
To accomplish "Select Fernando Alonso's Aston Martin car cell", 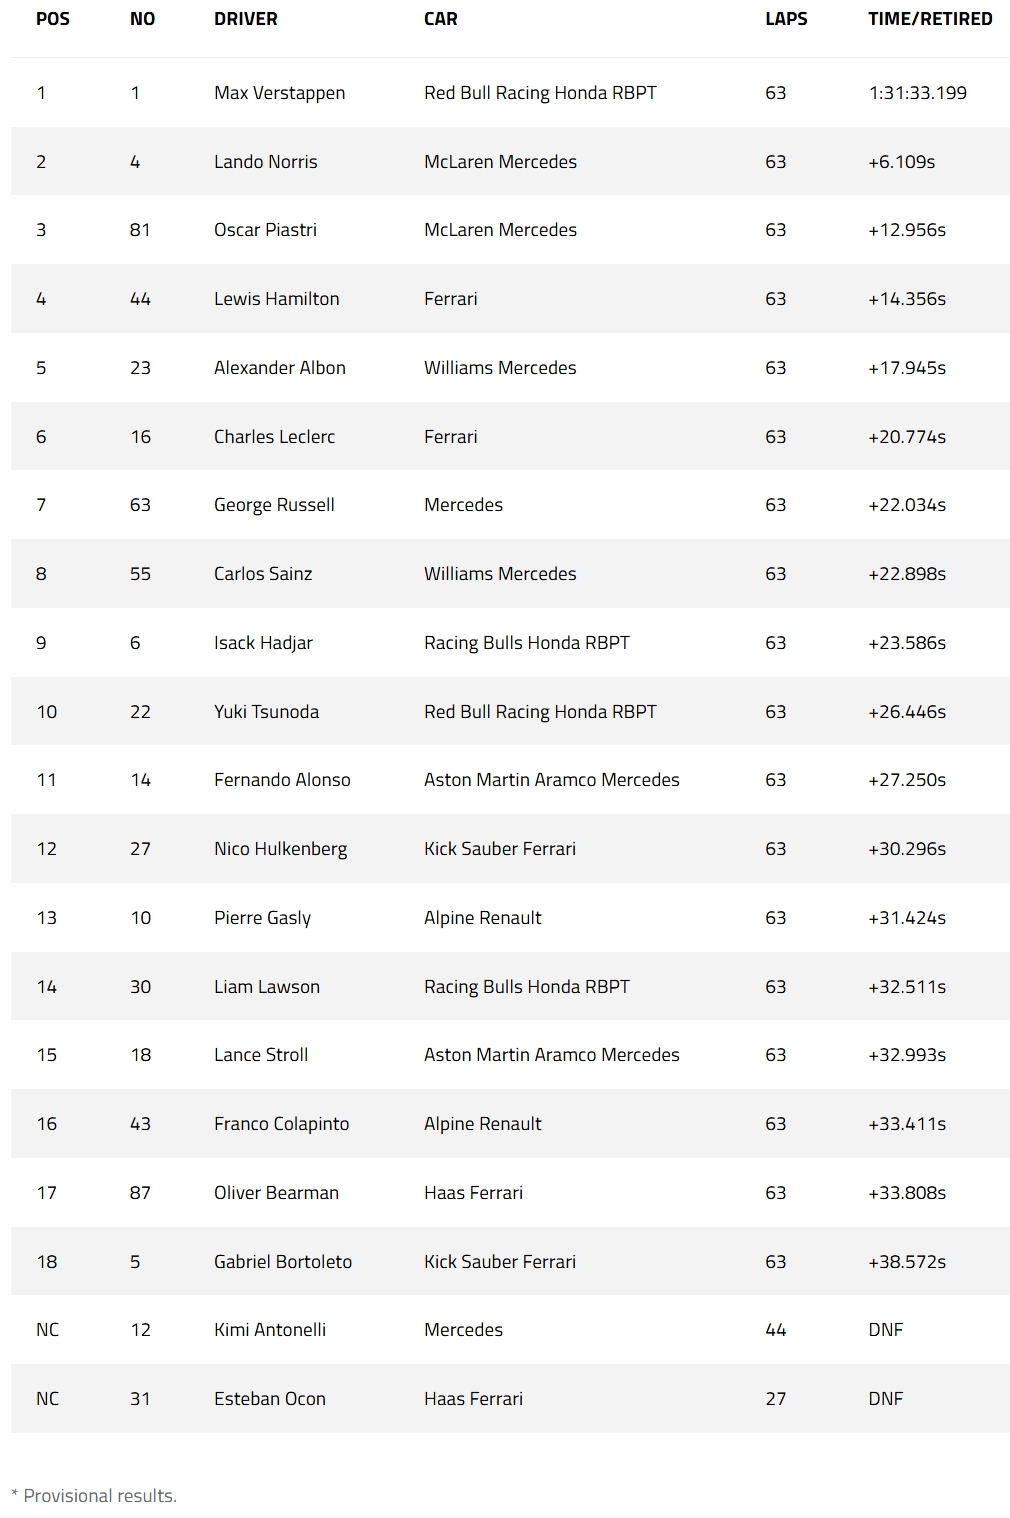I will (x=552, y=780).
